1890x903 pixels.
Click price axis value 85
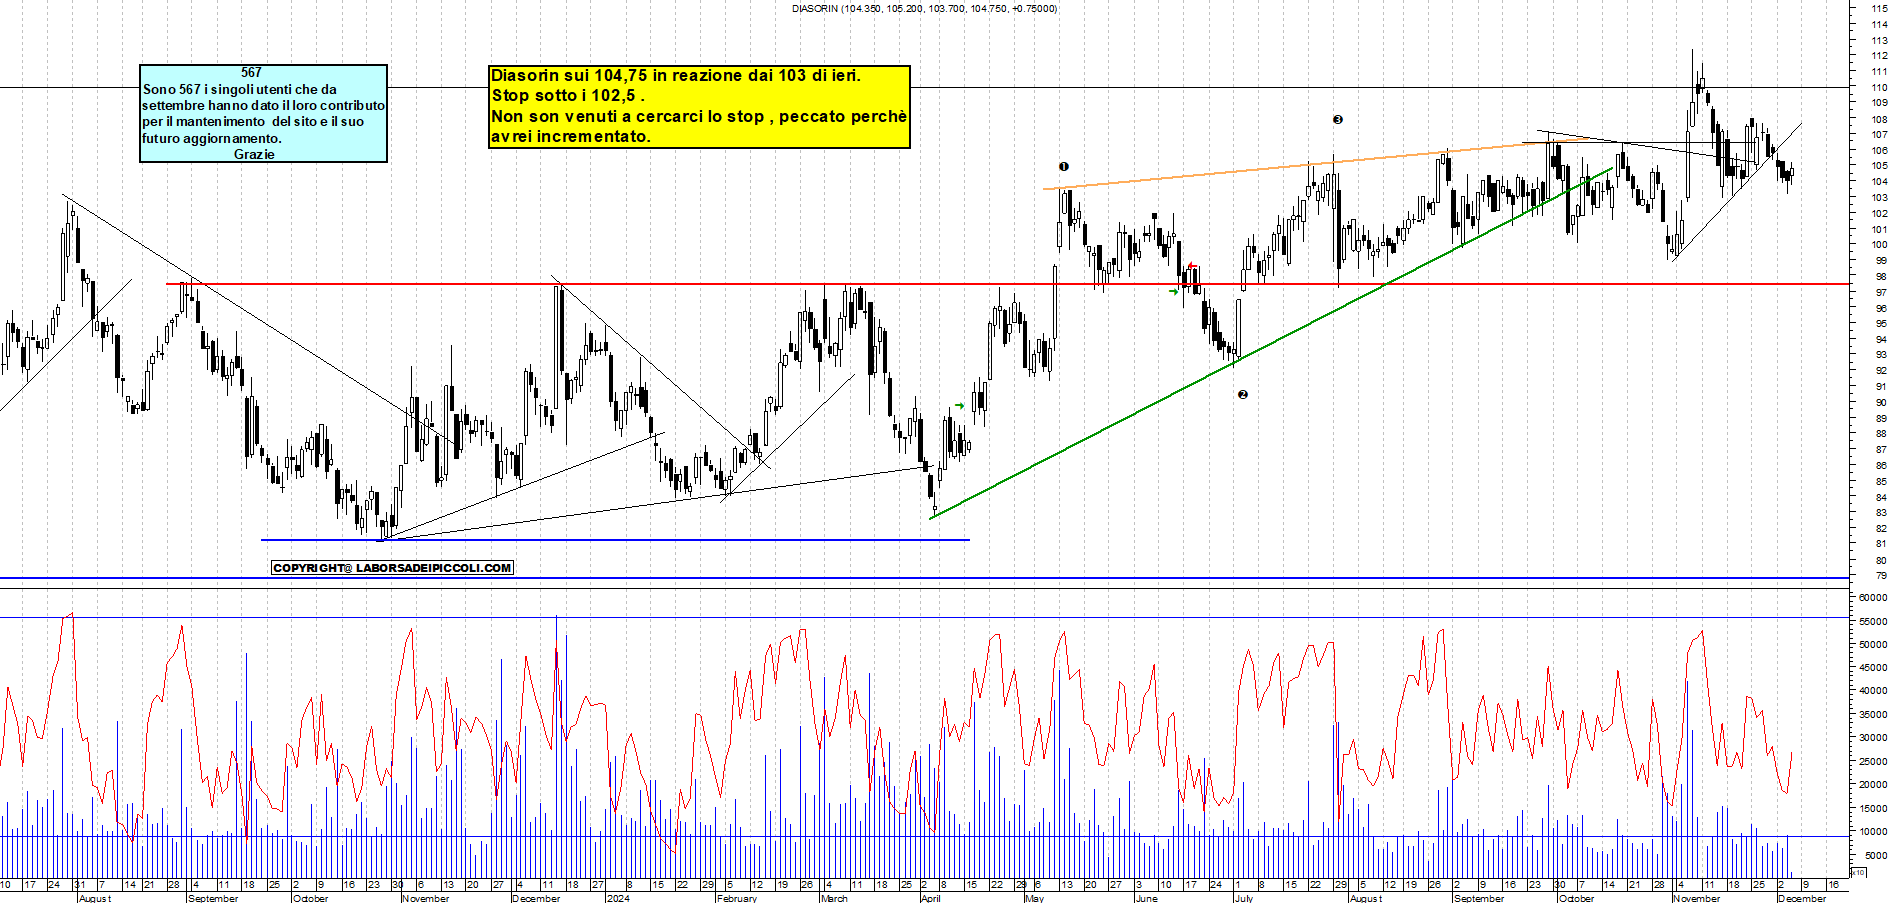pos(1882,482)
